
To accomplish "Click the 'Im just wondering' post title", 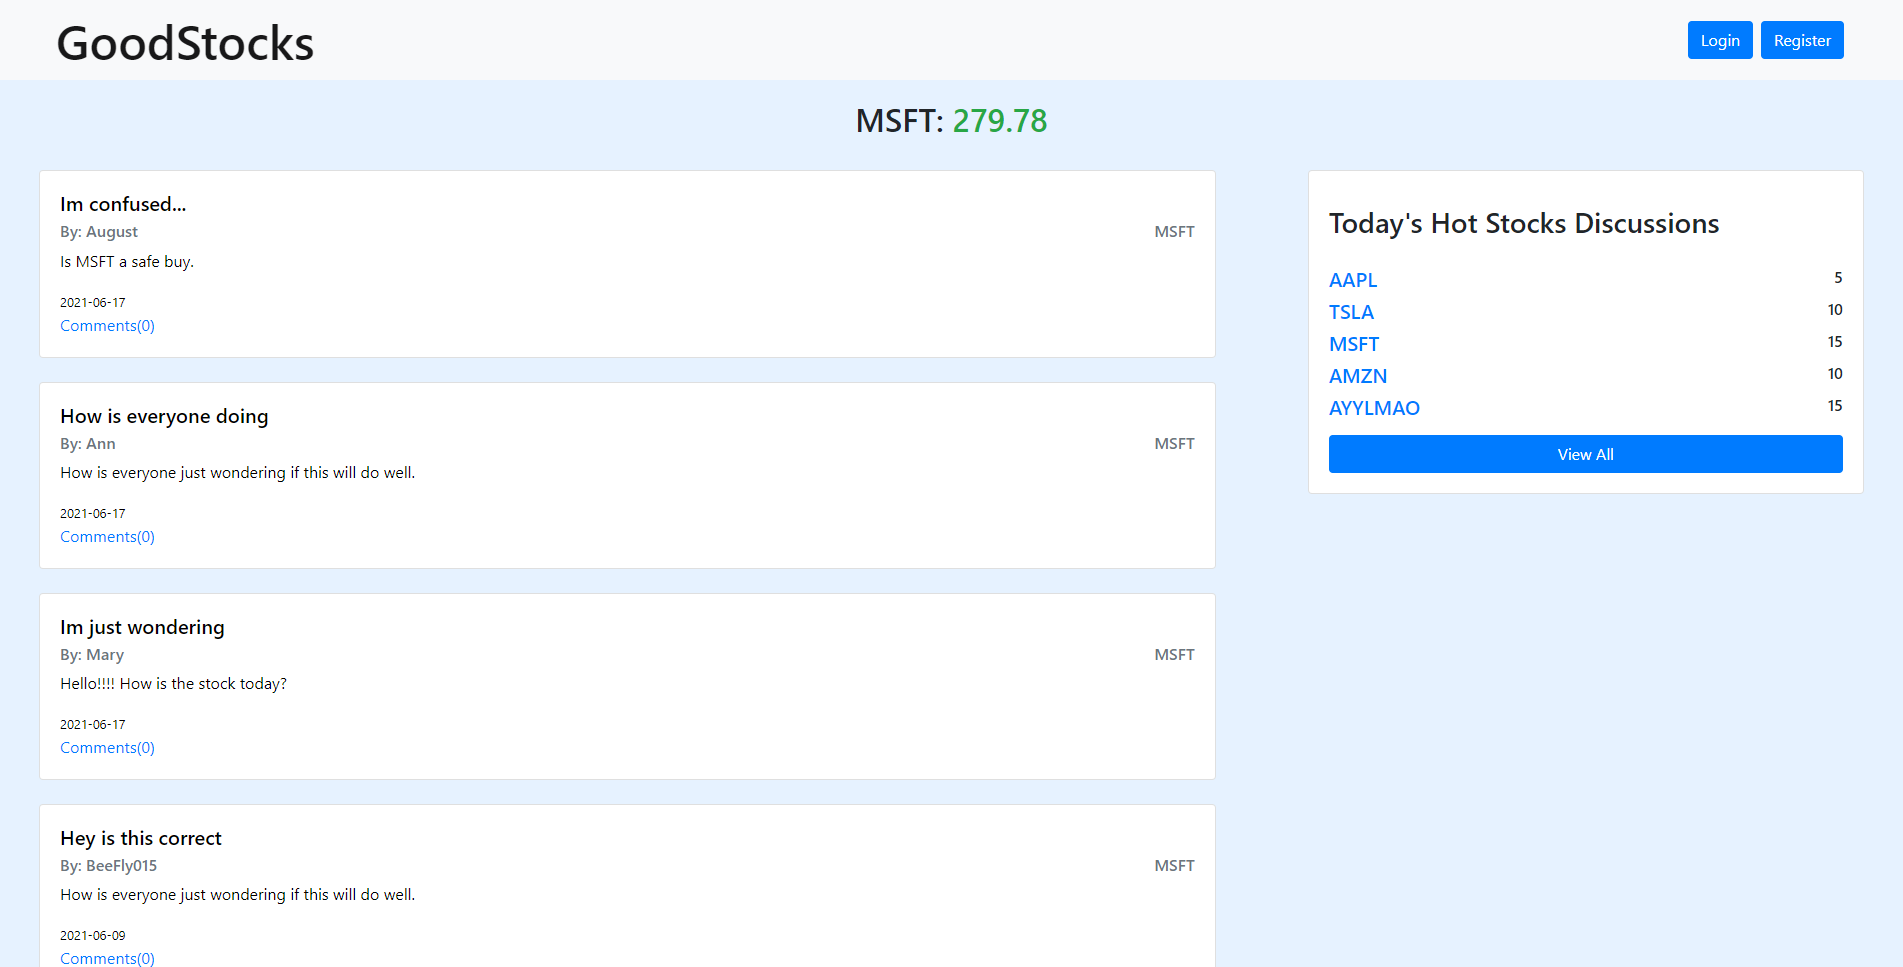I will 142,627.
